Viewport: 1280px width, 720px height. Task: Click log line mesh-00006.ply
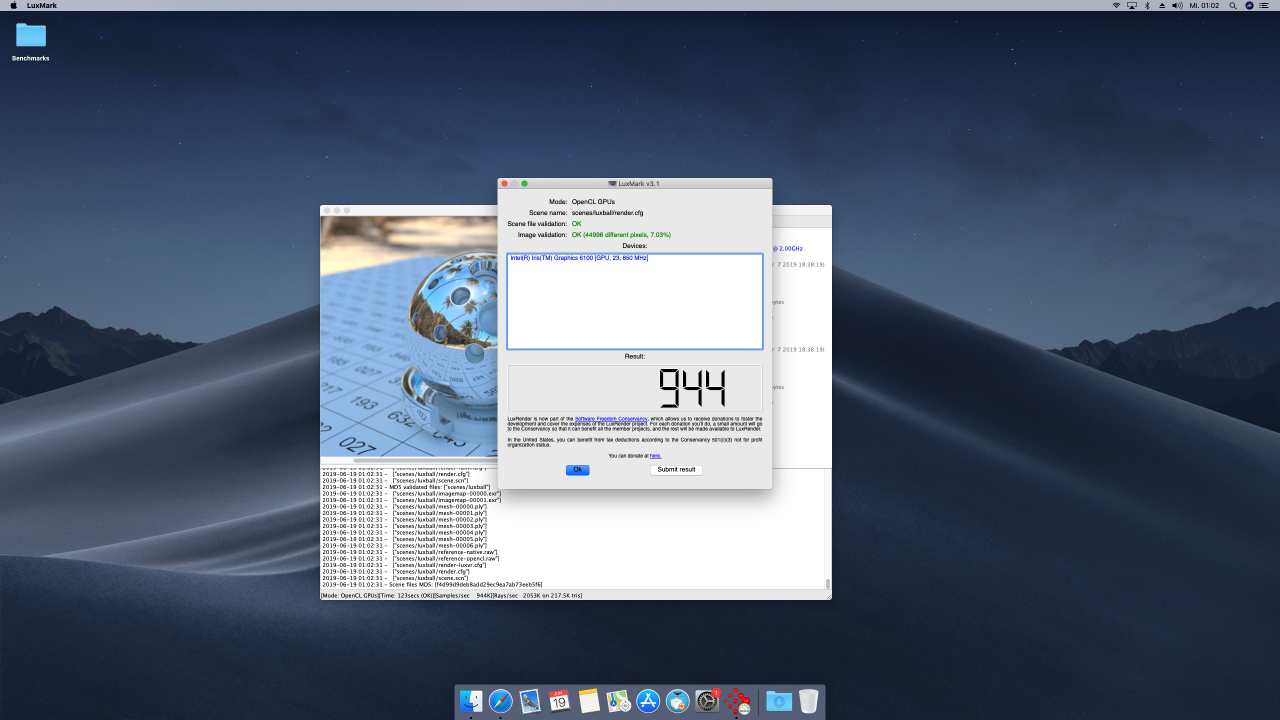[x=404, y=545]
